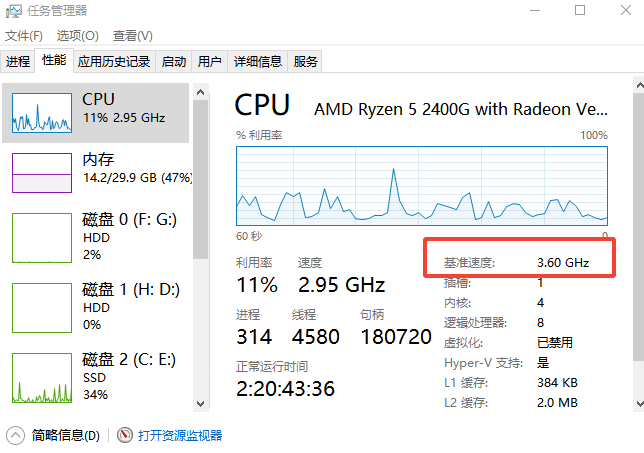This screenshot has height=453, width=644.
Task: Open 磁盘 0 (F: G:) performance view
Action: (x=97, y=237)
